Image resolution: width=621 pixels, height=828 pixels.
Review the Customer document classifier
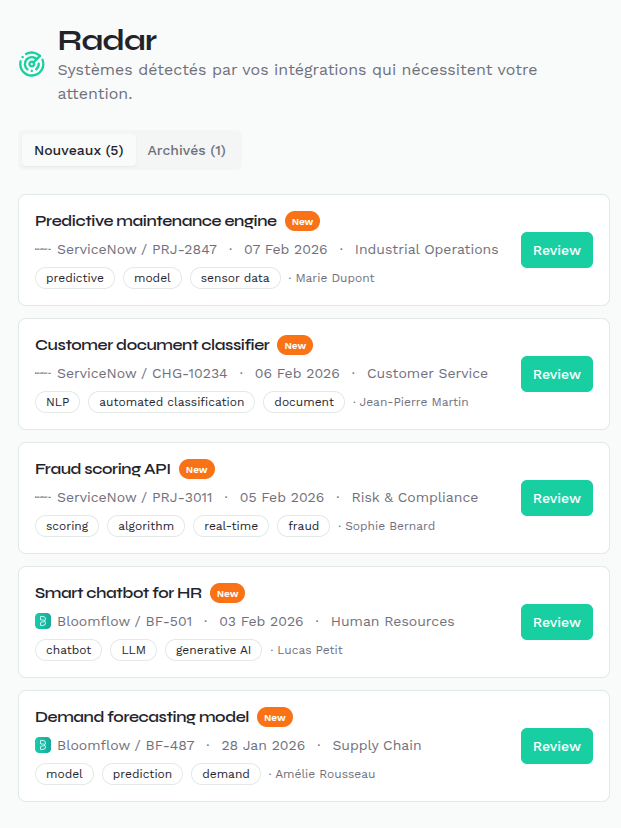tap(556, 374)
